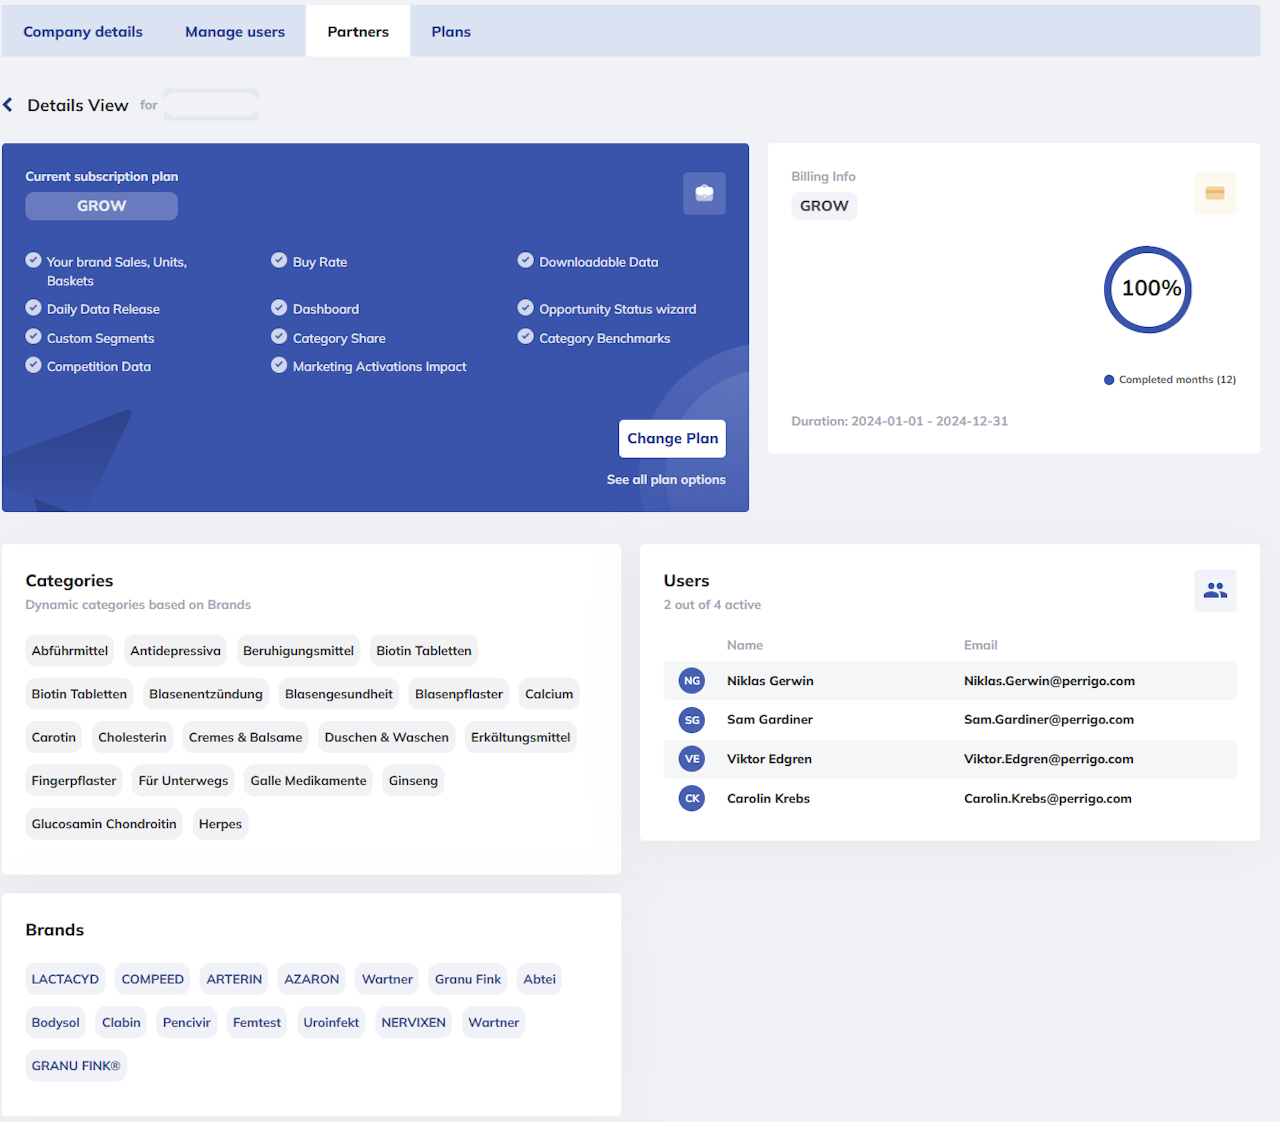Screen dimensions: 1280x1122
Task: Click the NERVIXEN brand chip
Action: coord(414,1023)
